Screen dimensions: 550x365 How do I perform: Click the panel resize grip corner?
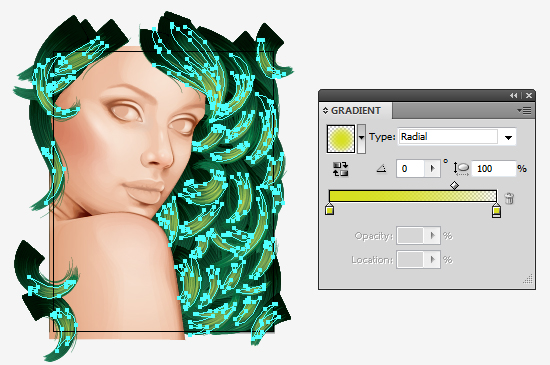[x=528, y=279]
